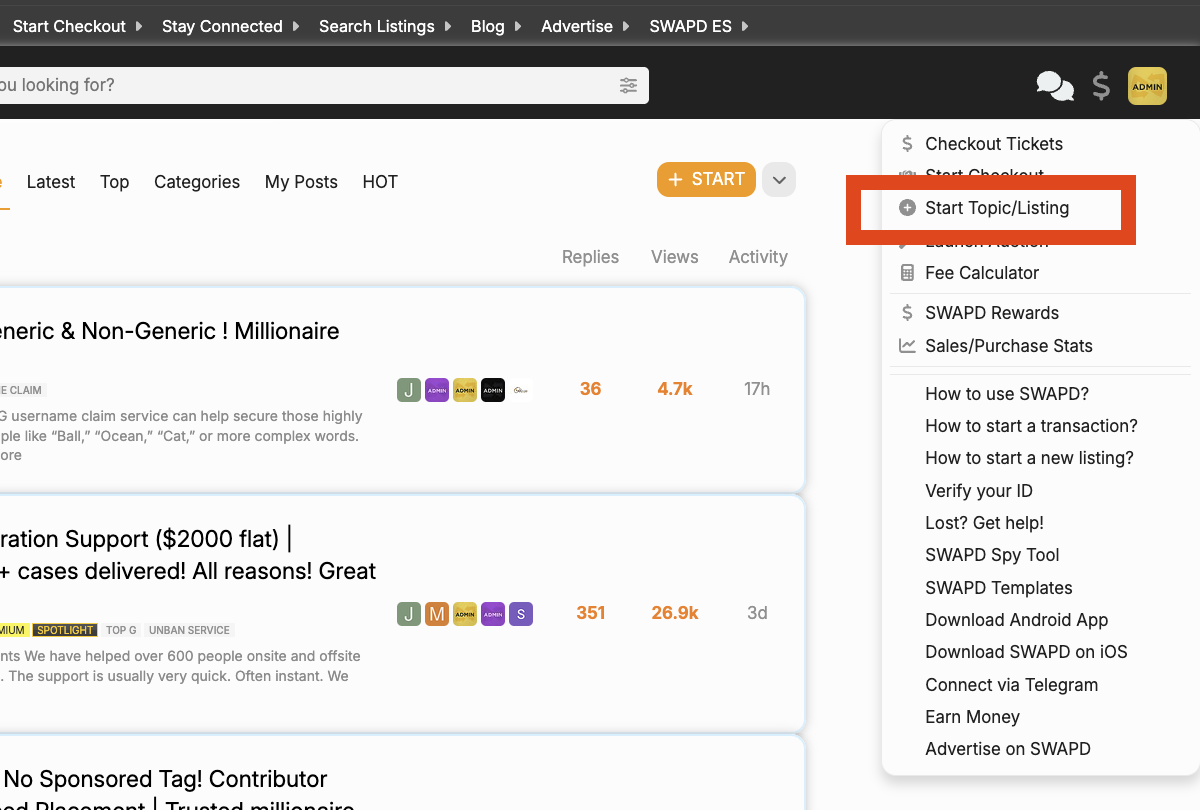Click the Download Android App link

pos(1017,620)
